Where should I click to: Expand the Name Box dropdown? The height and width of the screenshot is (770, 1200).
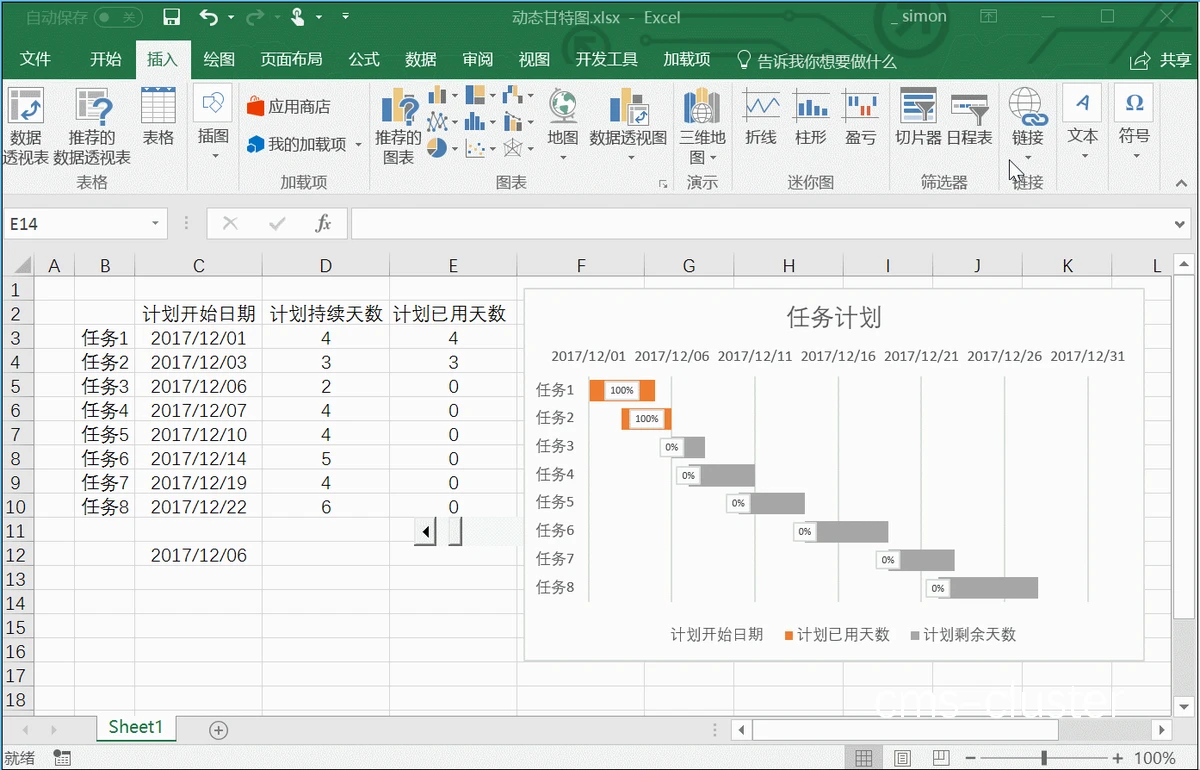pyautogui.click(x=156, y=224)
